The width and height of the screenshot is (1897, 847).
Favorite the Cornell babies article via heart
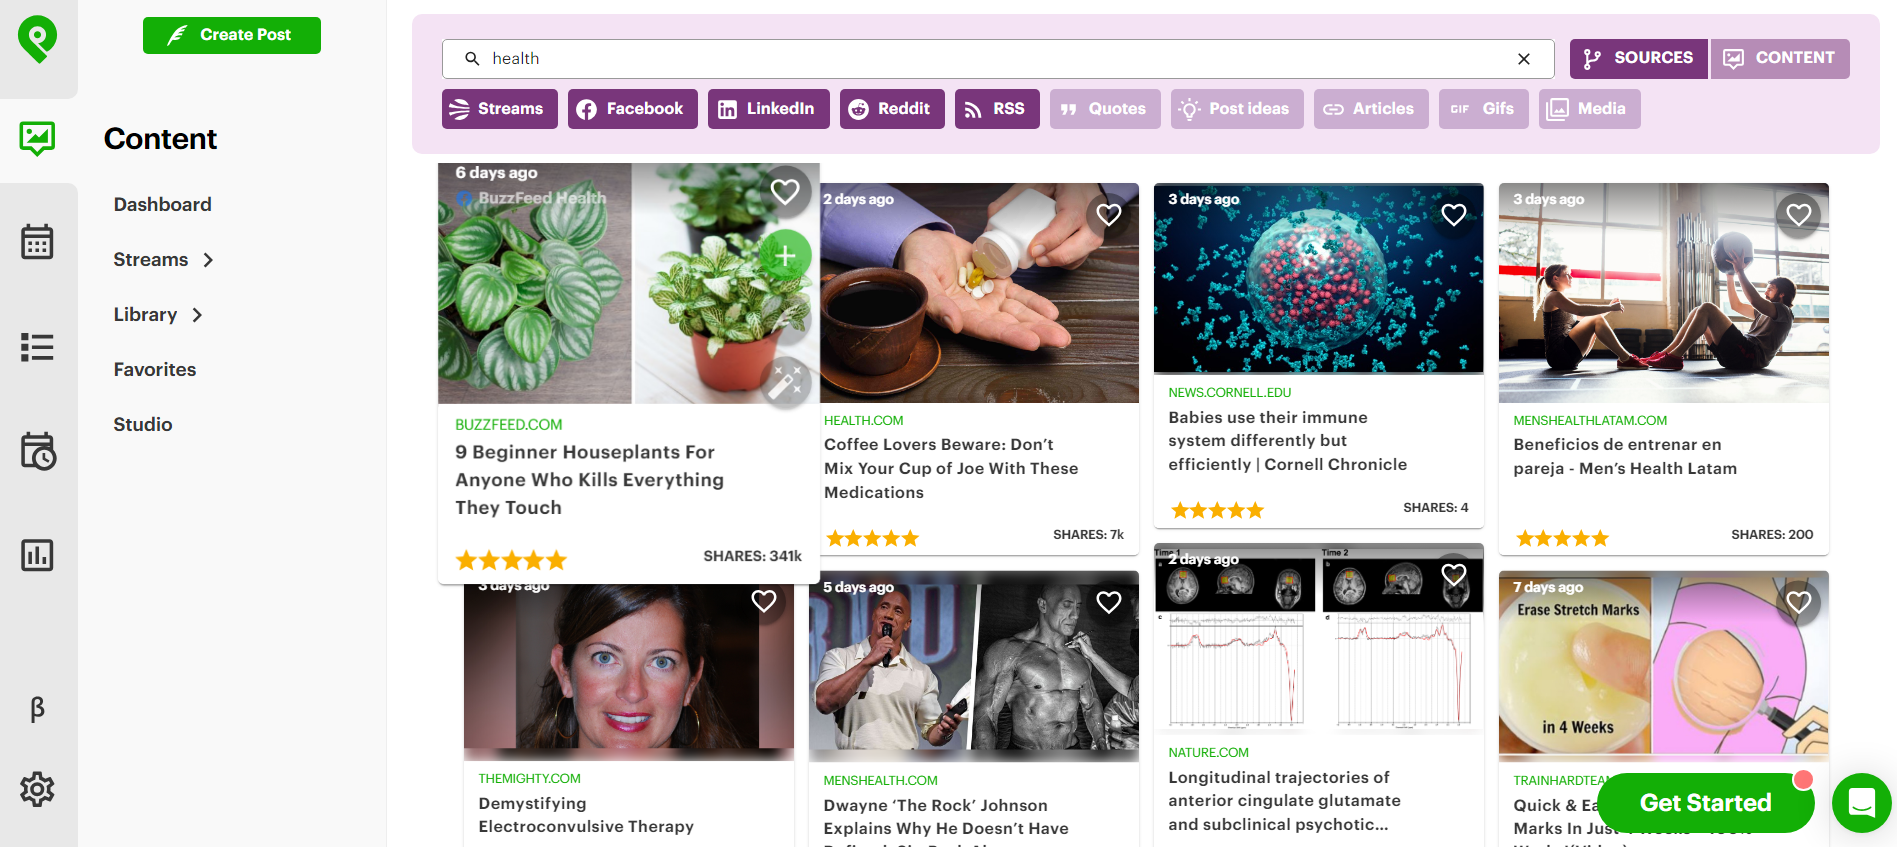(1453, 214)
